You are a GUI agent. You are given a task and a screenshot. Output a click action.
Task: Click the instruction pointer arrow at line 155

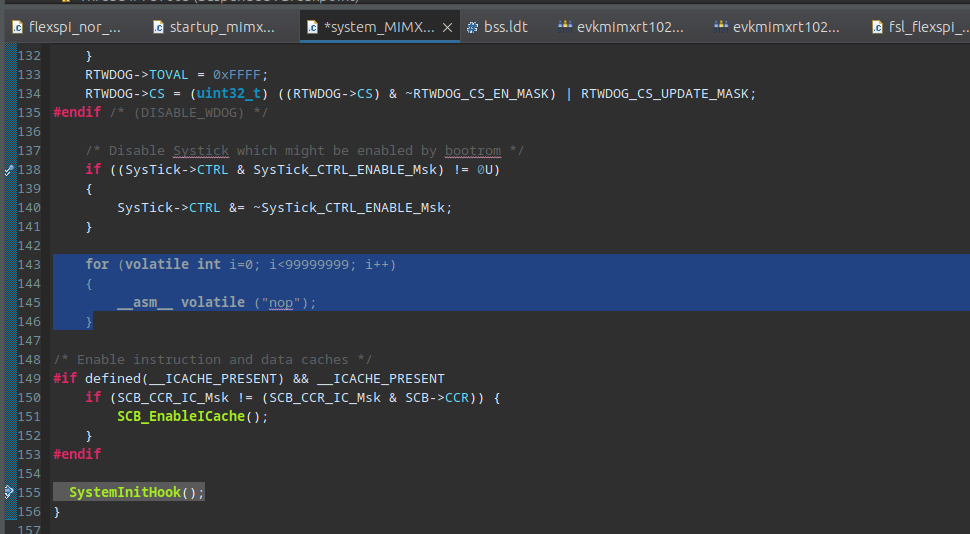10,492
